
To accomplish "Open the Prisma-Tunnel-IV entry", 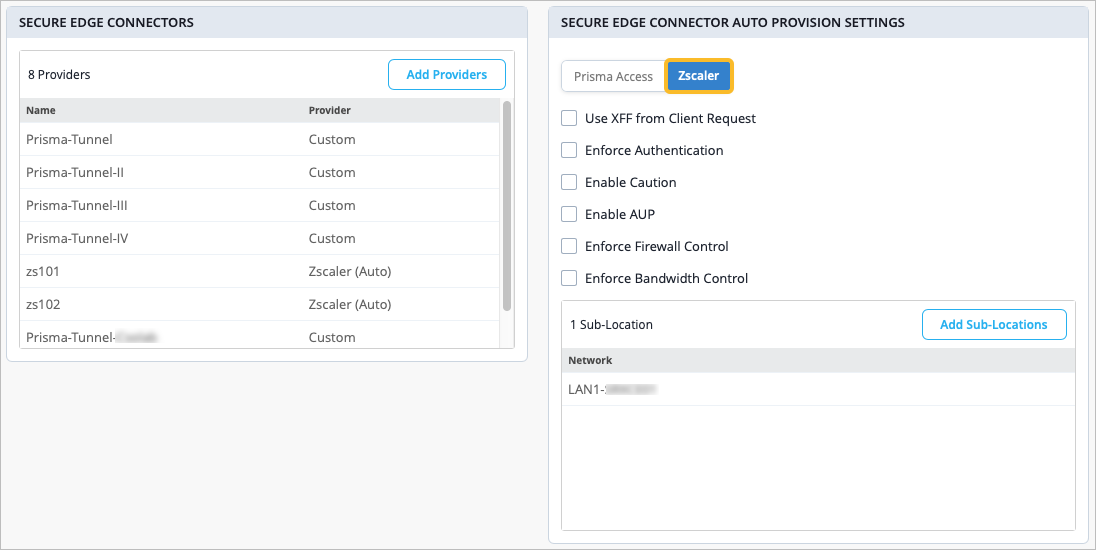I will (x=260, y=238).
